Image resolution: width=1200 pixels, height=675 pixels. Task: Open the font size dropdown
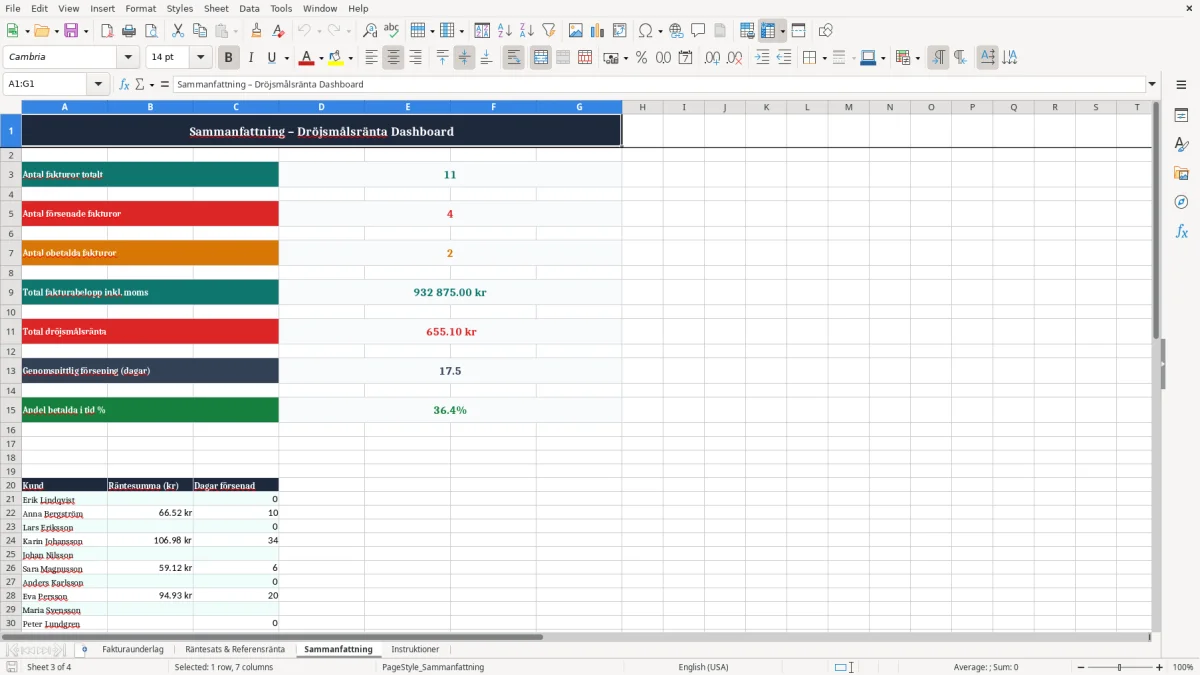coord(200,58)
